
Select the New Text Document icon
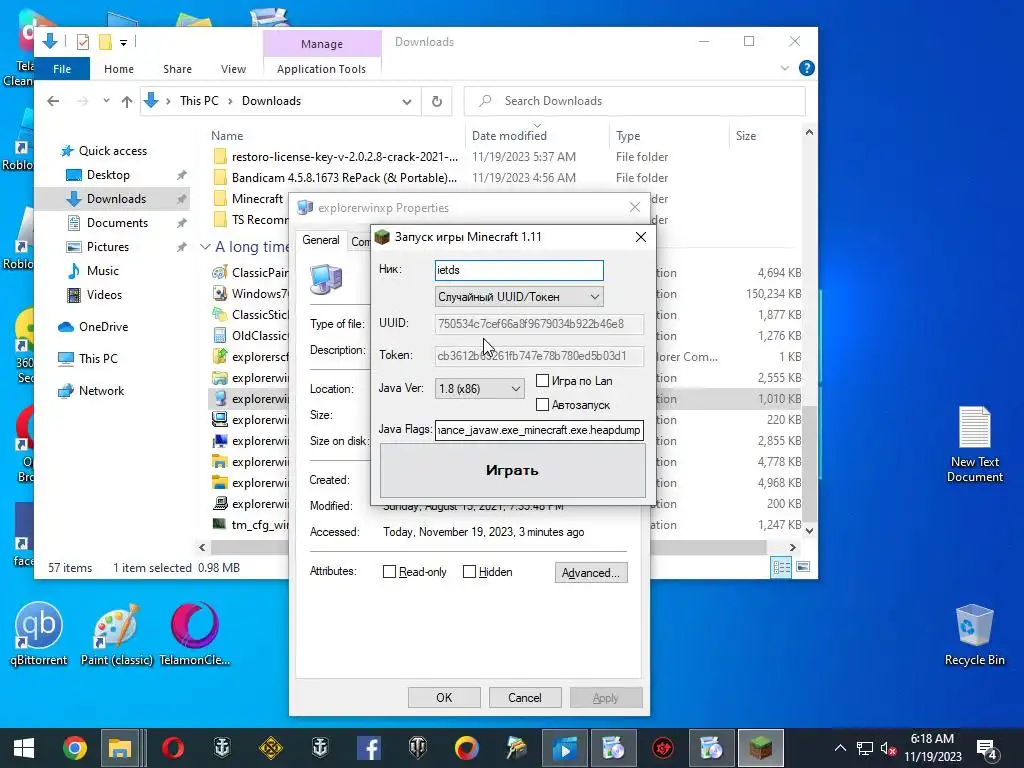click(x=975, y=444)
